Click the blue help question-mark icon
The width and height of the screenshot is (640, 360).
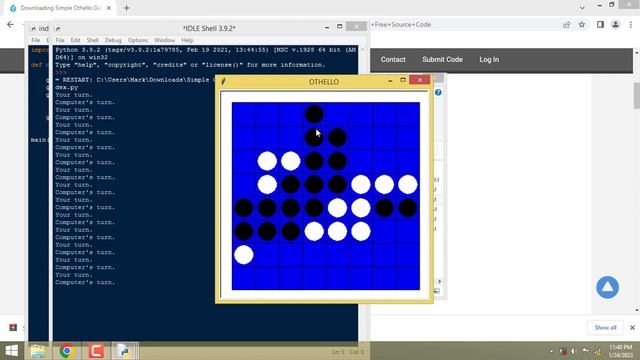438,93
